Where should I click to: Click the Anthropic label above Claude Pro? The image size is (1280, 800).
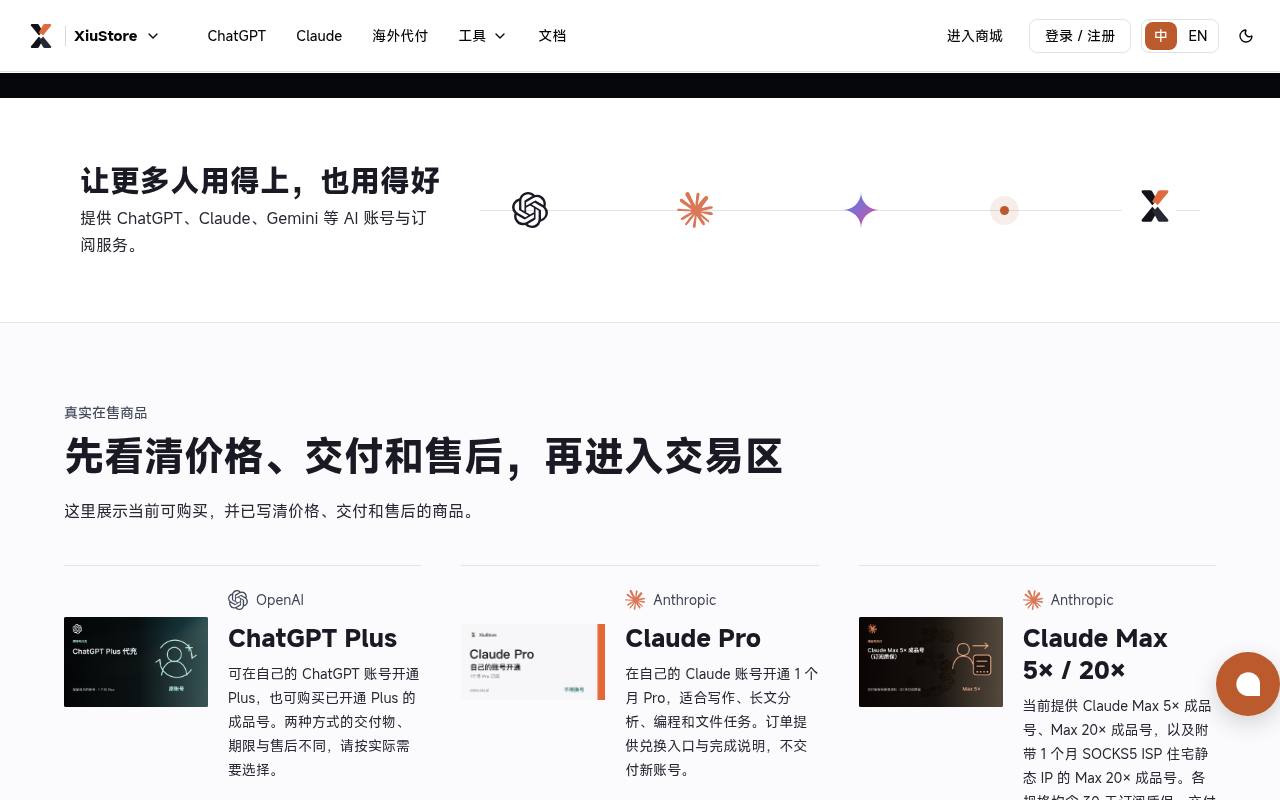pos(685,600)
